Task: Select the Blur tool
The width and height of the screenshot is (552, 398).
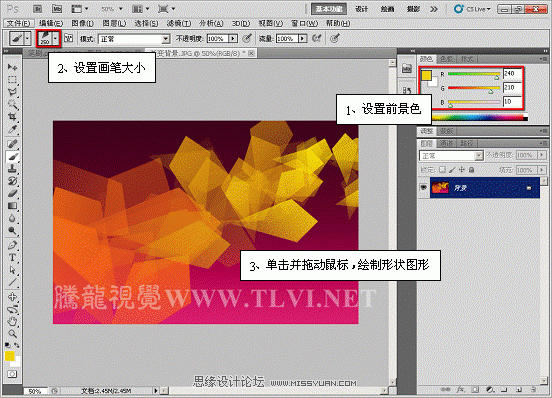Action: (x=12, y=219)
